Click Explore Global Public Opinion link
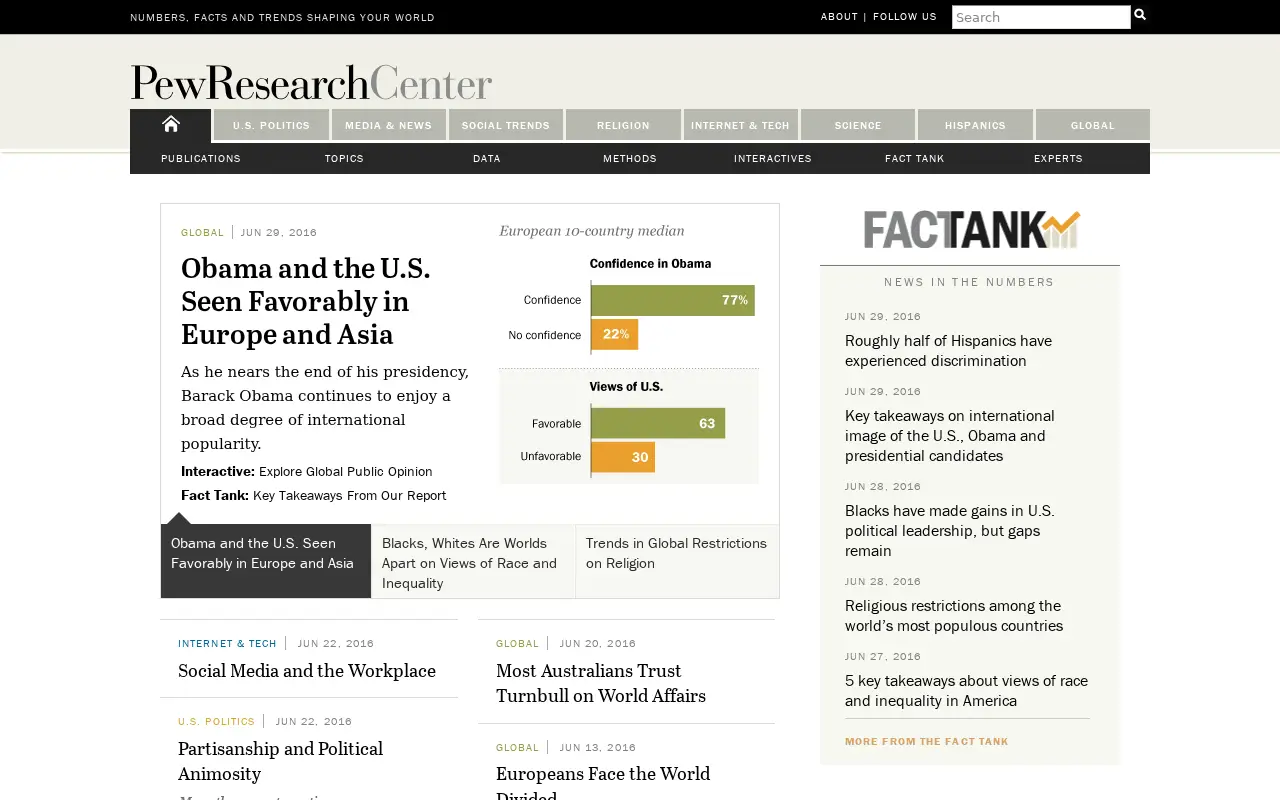This screenshot has width=1280, height=800. [x=346, y=471]
